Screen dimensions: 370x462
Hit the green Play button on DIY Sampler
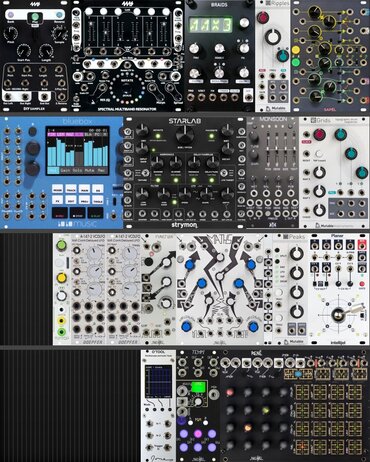(35, 17)
